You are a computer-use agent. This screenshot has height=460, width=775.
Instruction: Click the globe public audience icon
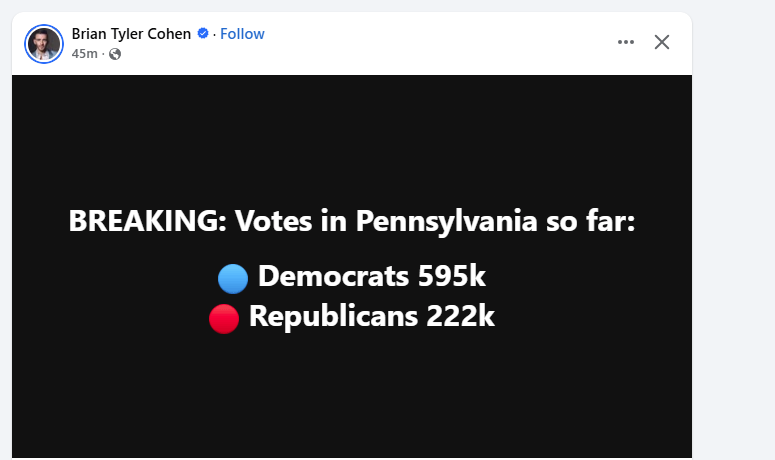click(115, 54)
